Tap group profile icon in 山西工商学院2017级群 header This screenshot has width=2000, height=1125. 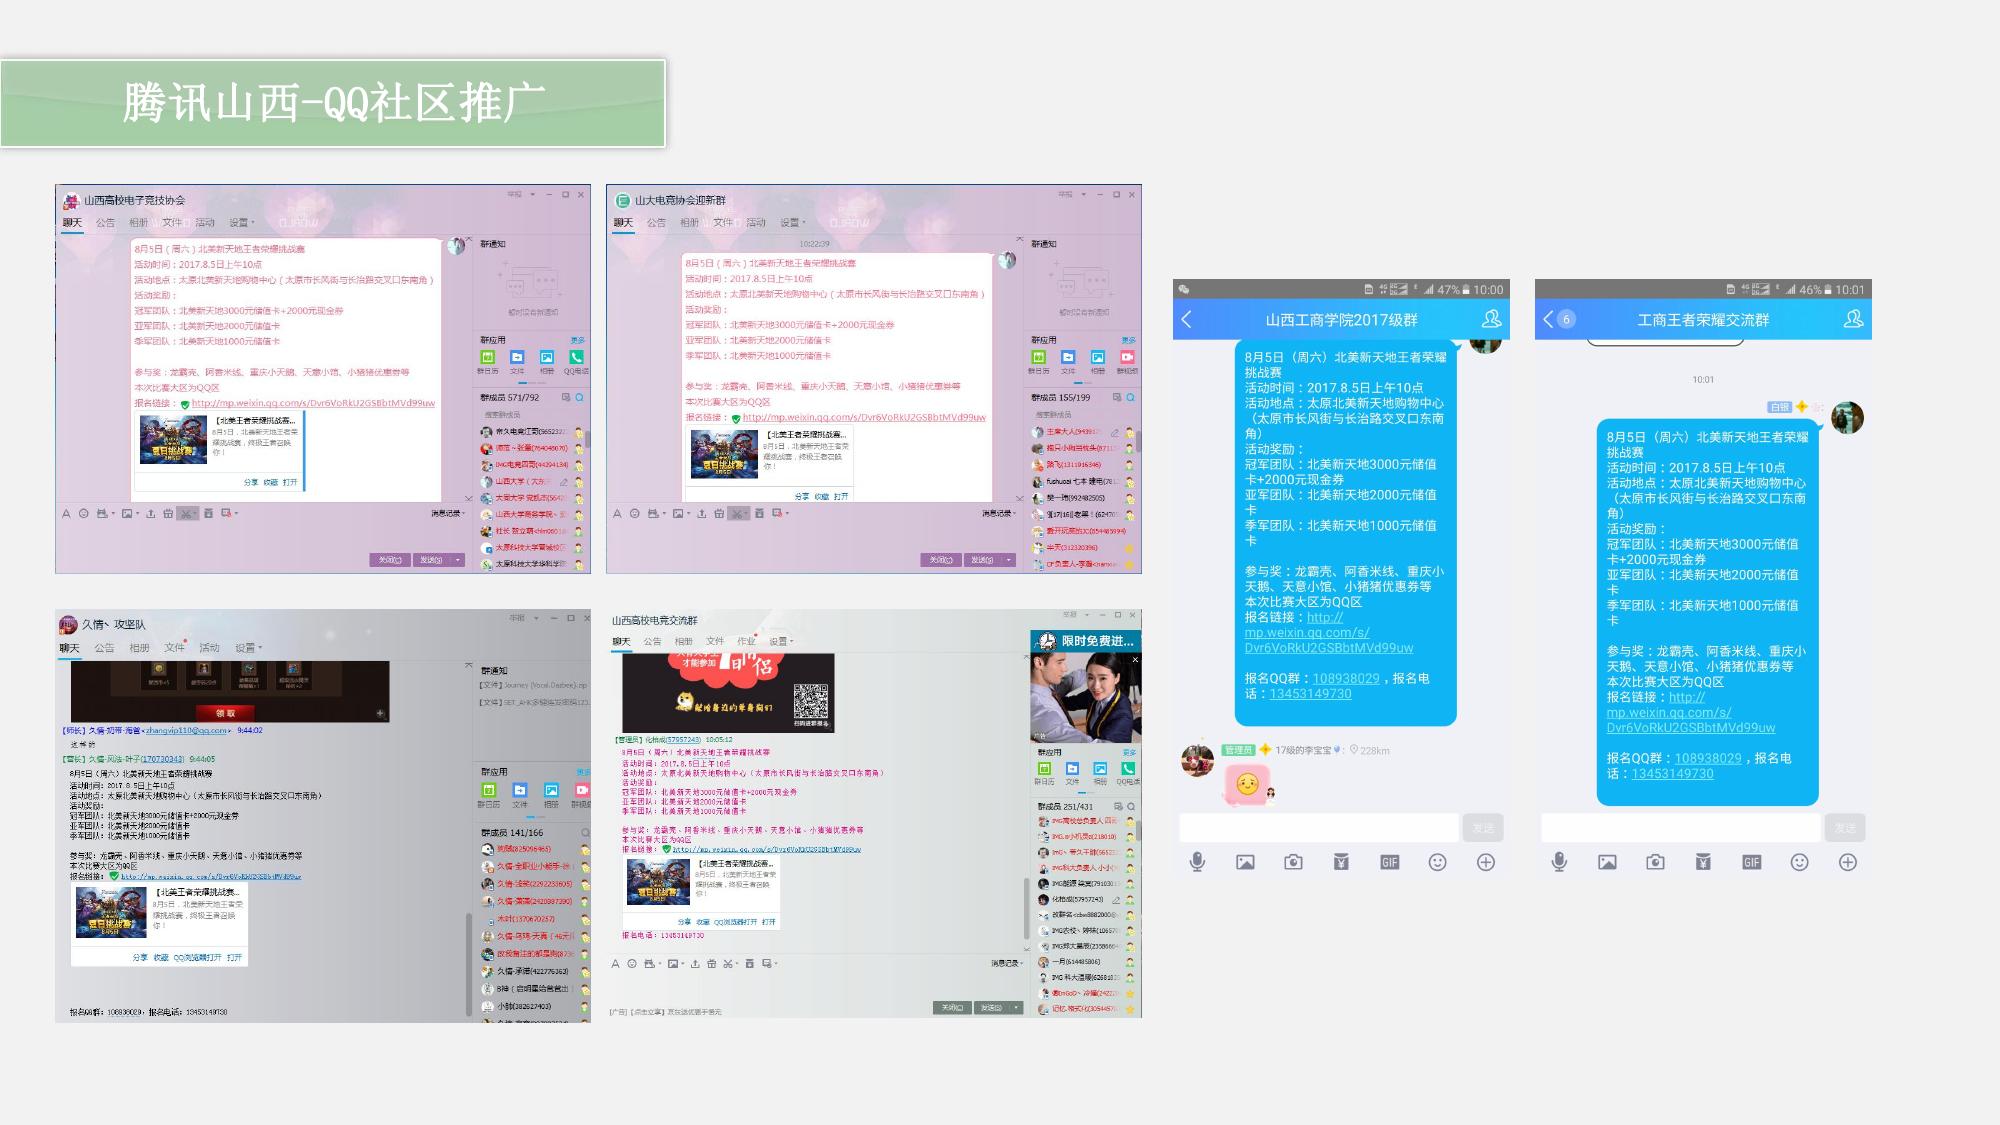coord(1491,319)
